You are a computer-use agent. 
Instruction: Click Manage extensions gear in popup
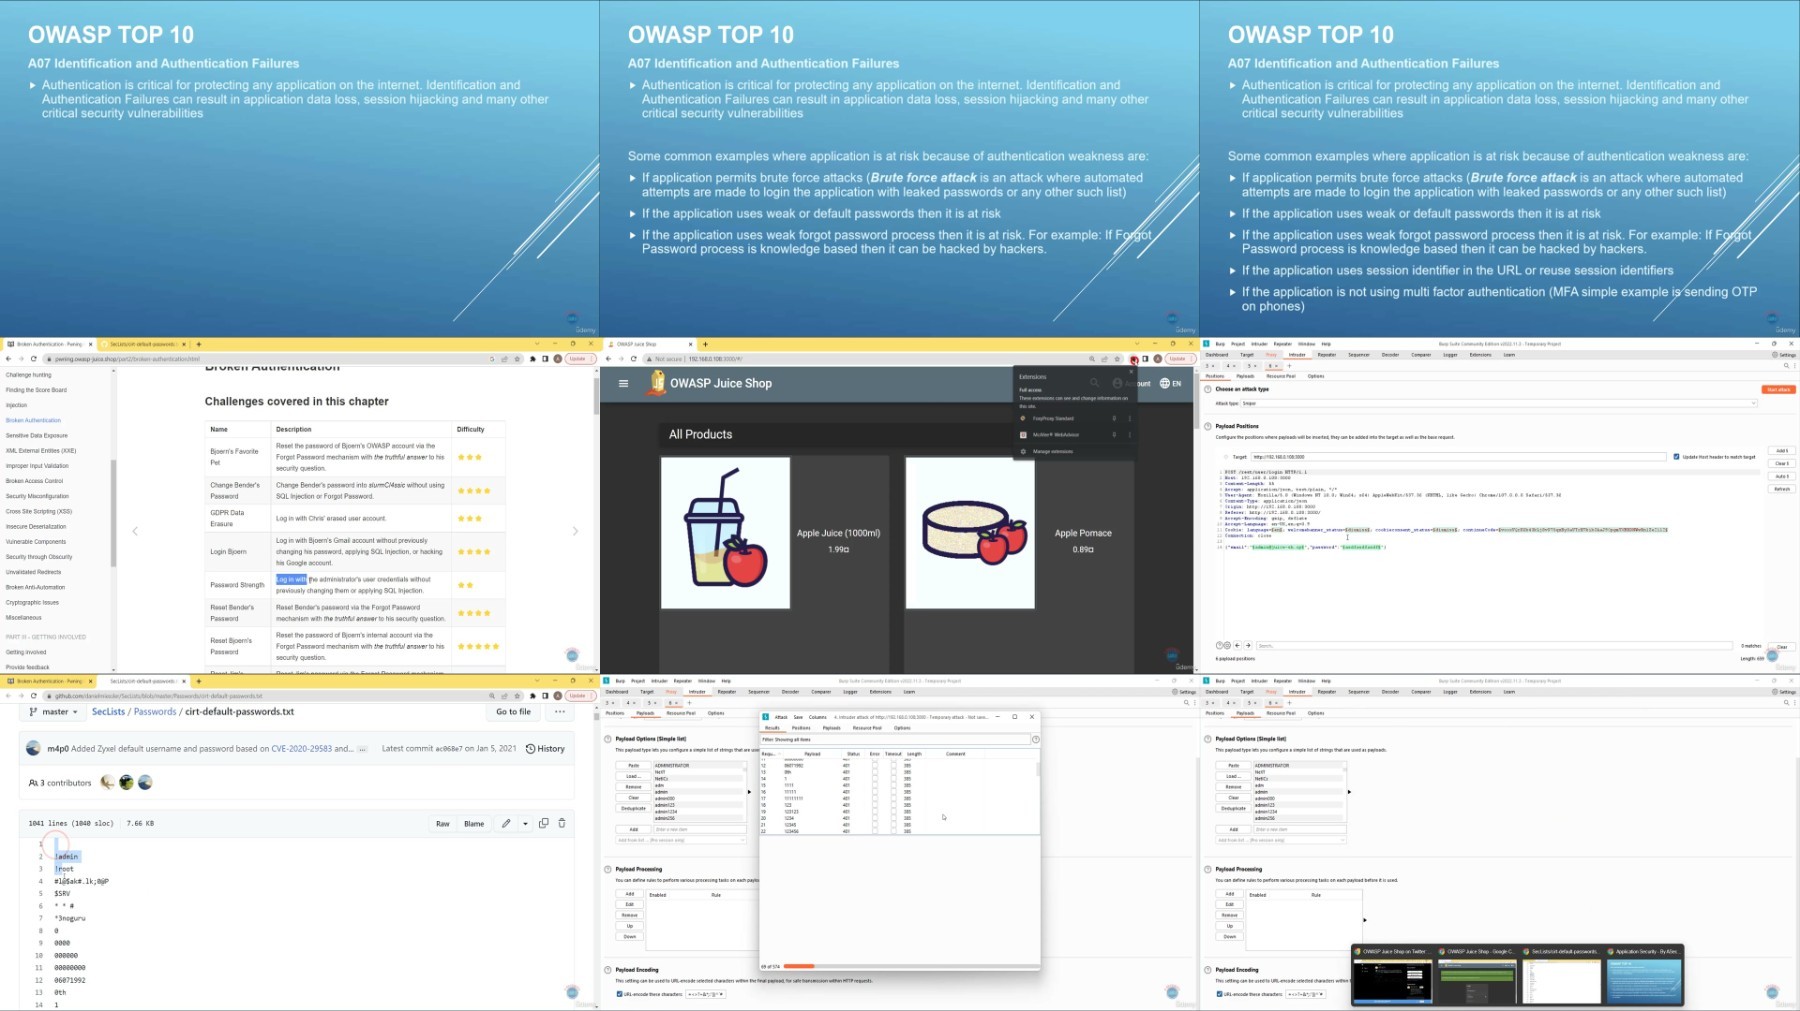pos(1023,452)
